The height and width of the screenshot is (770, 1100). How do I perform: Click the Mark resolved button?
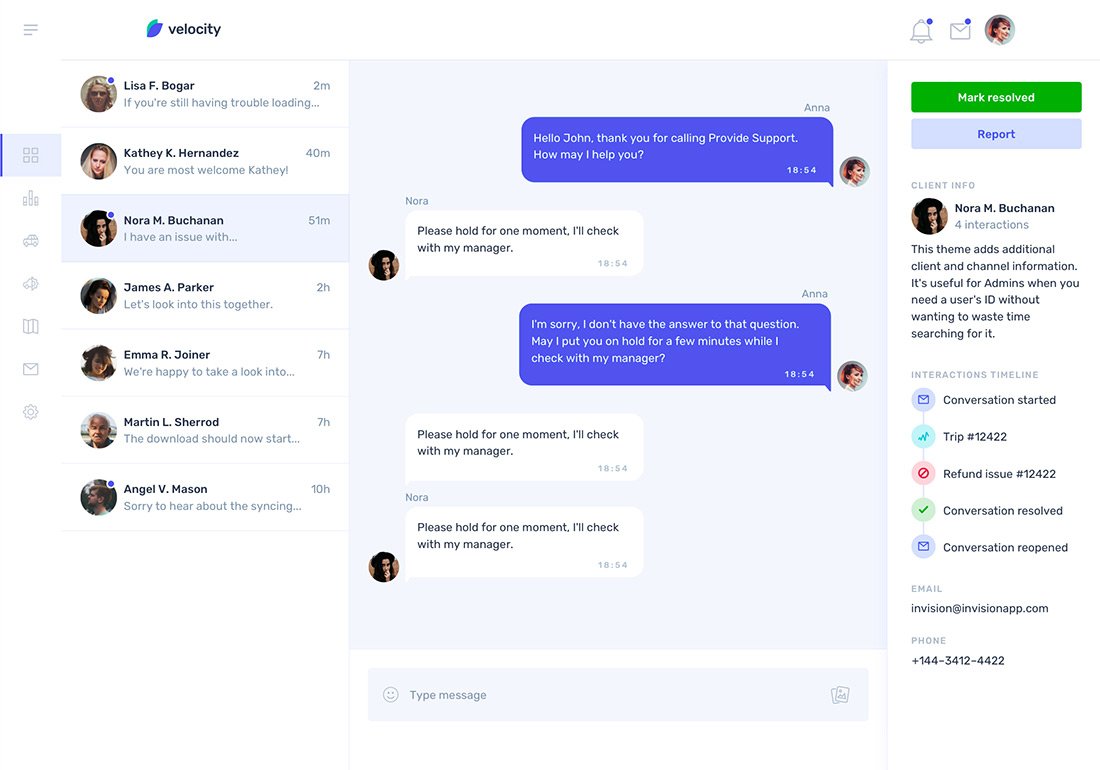click(996, 97)
